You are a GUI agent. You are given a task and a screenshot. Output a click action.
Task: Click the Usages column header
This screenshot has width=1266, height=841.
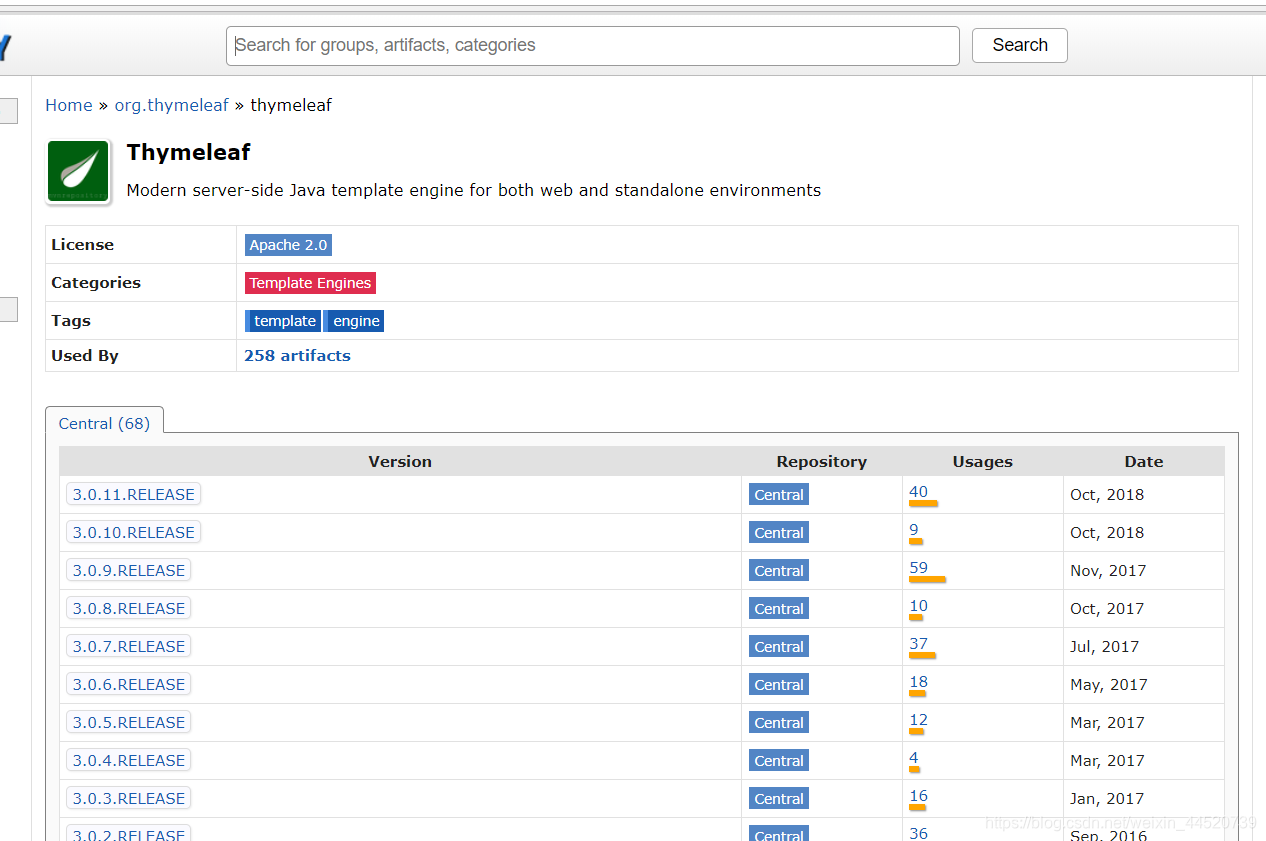click(x=983, y=462)
